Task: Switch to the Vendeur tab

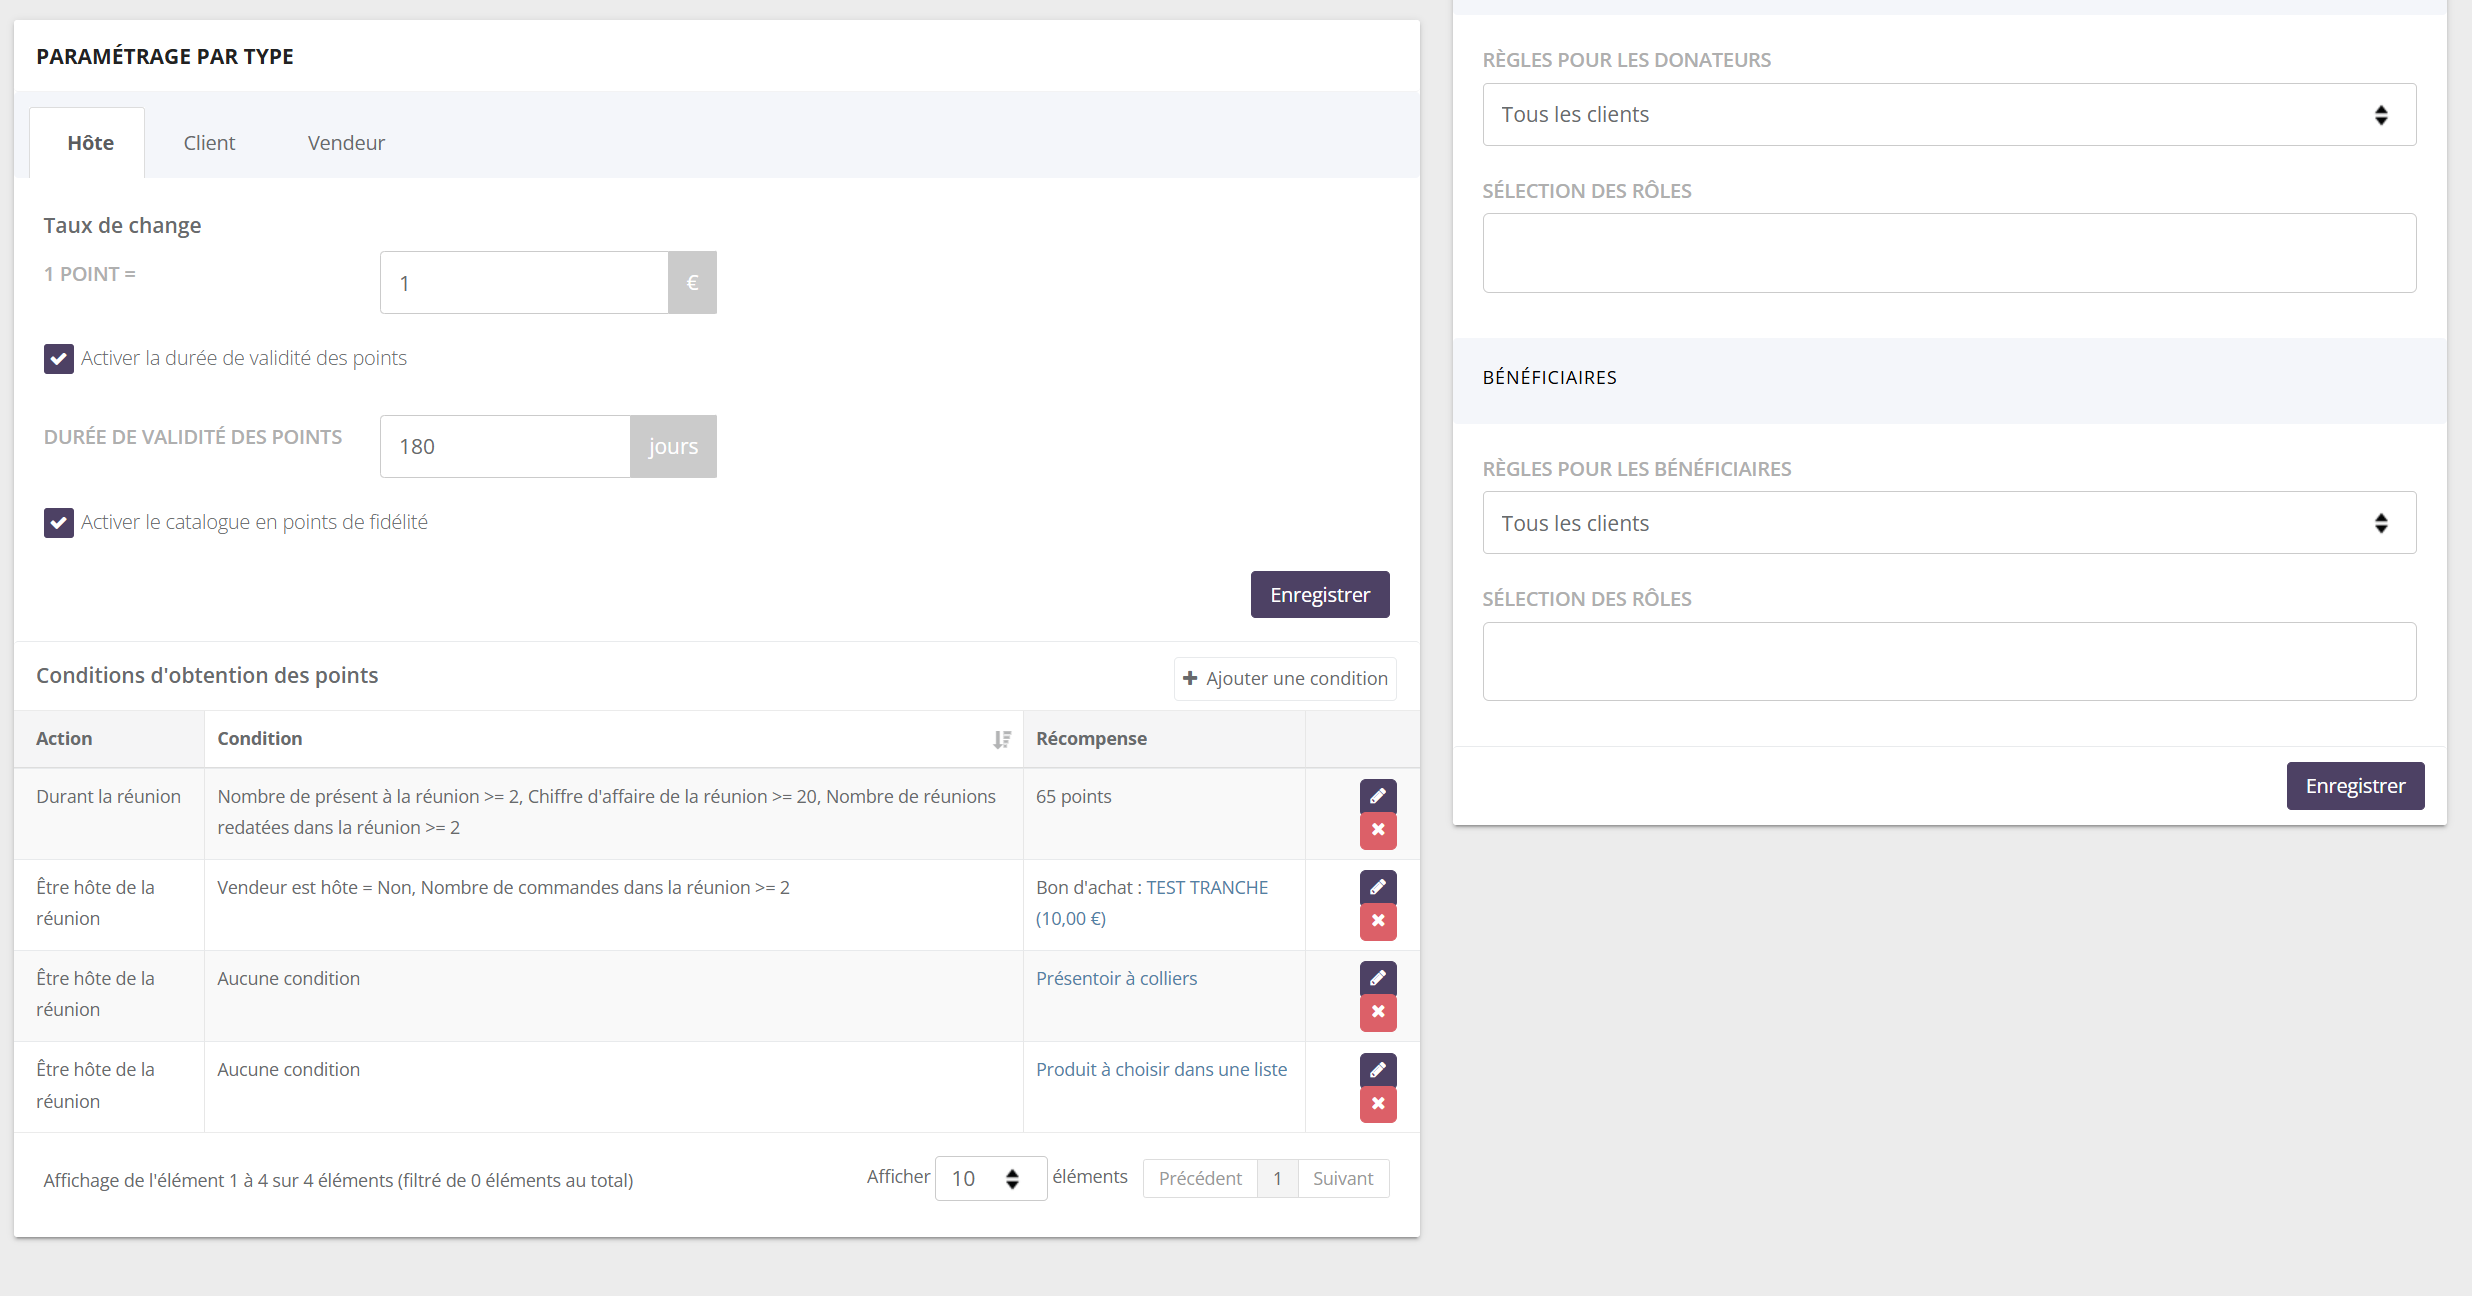Action: coord(346,143)
